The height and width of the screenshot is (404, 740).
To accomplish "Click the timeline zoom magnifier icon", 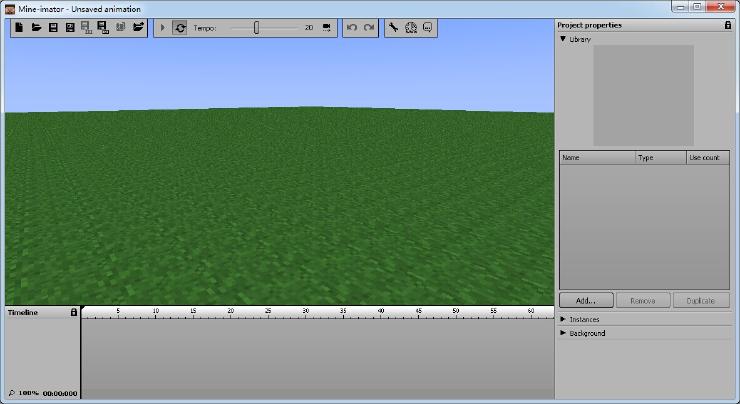I will [12, 393].
